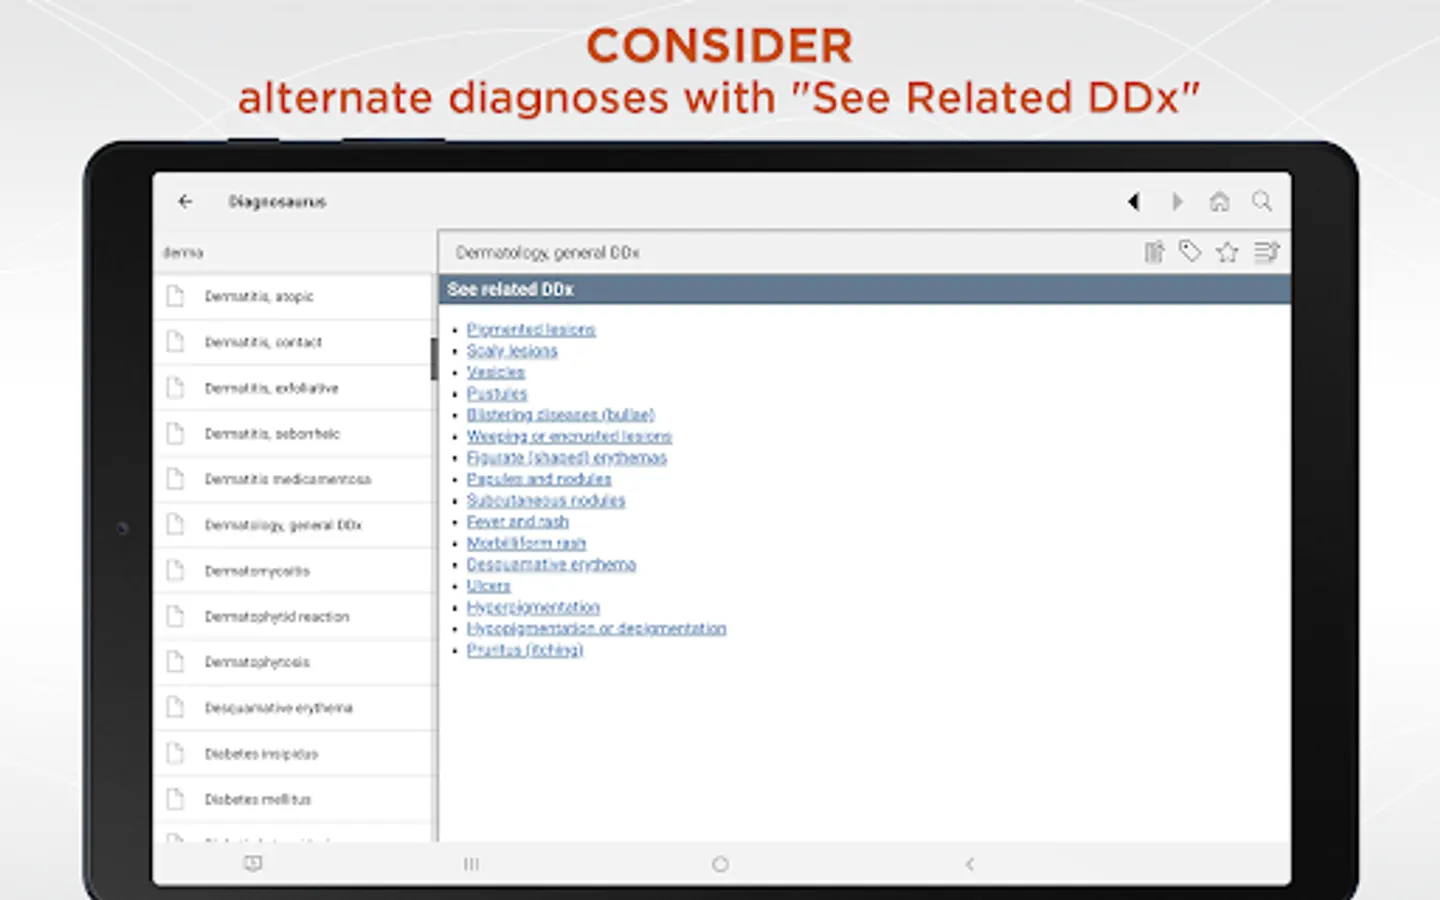Tap the back arrow beside Diagnosaurus
This screenshot has height=900, width=1440.
185,201
